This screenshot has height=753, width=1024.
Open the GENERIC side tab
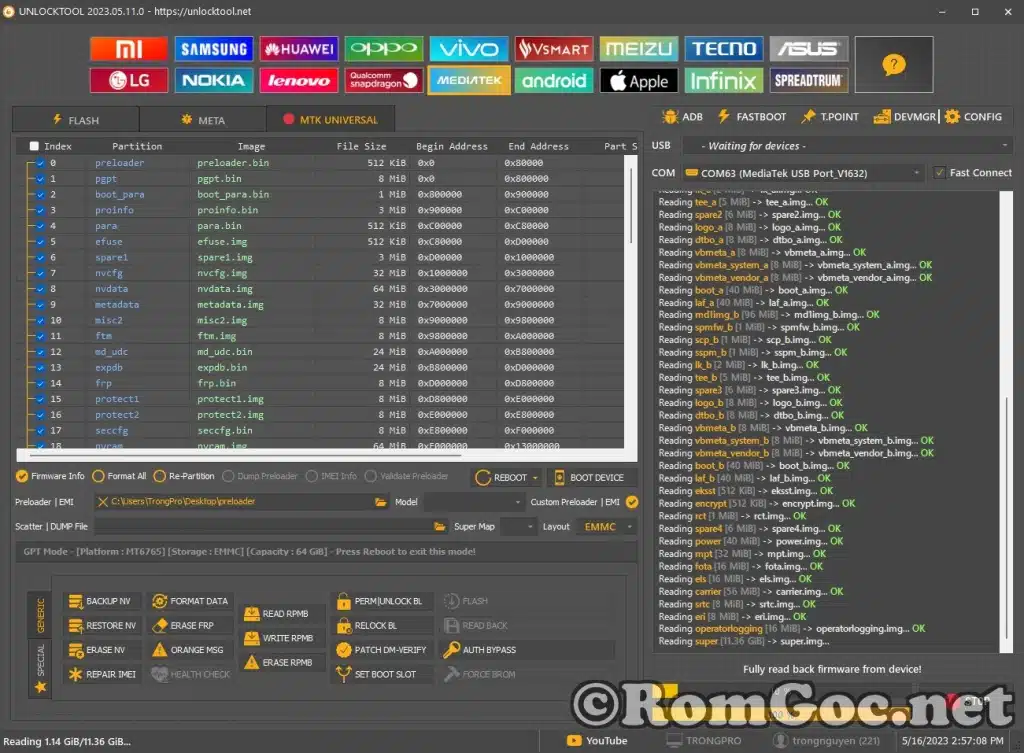40,615
